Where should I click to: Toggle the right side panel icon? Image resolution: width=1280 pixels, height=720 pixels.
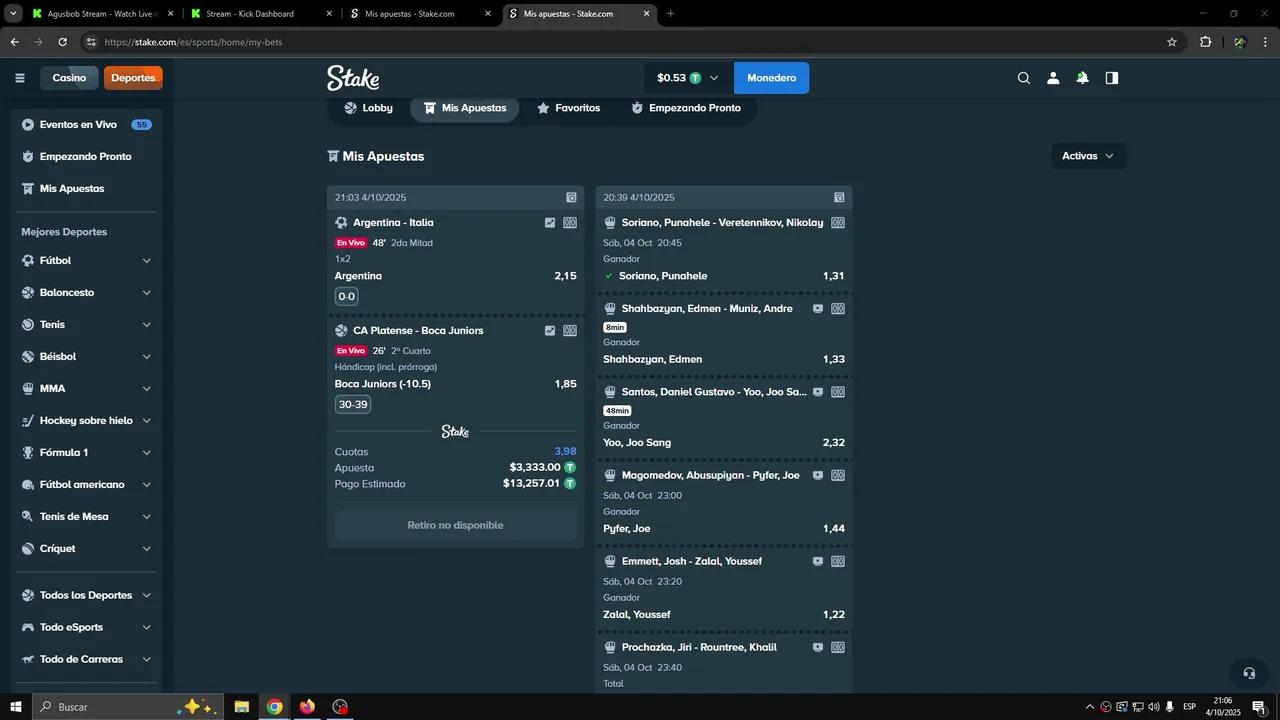(1112, 78)
